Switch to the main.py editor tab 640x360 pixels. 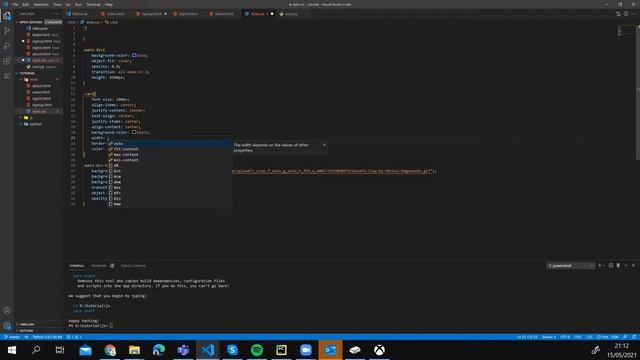pyautogui.click(x=291, y=14)
